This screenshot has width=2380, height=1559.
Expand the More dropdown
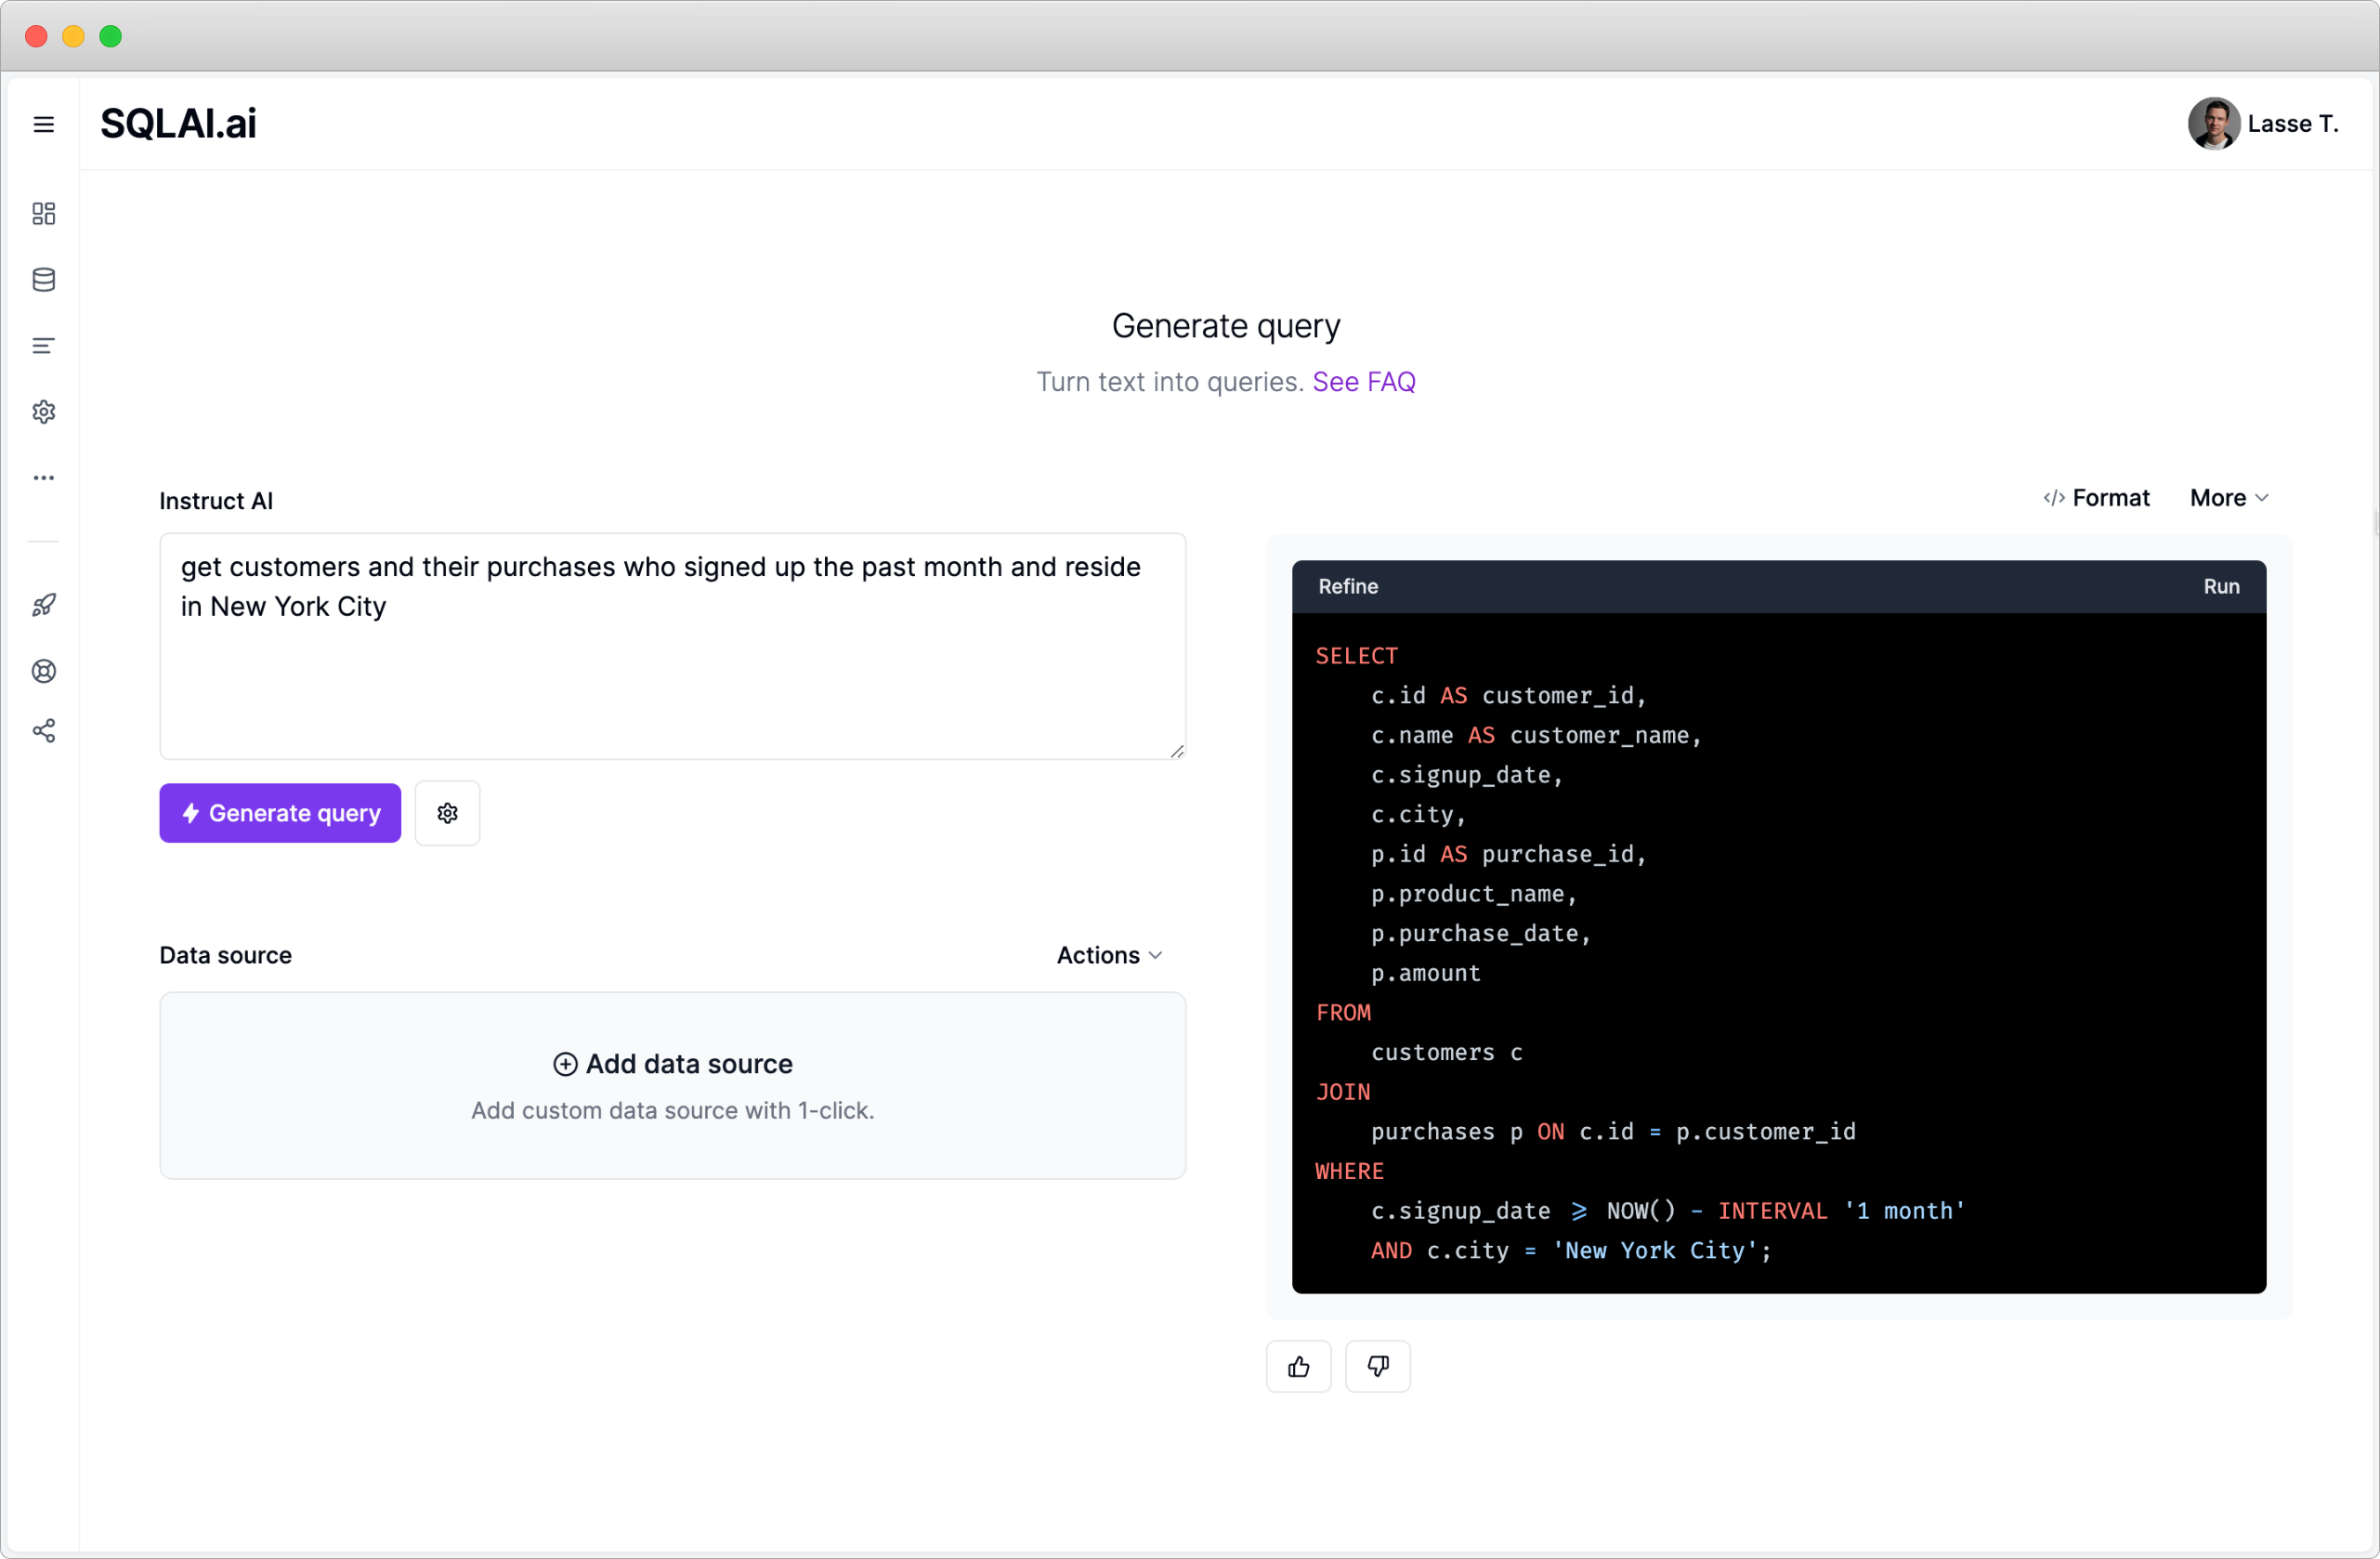tap(2228, 498)
